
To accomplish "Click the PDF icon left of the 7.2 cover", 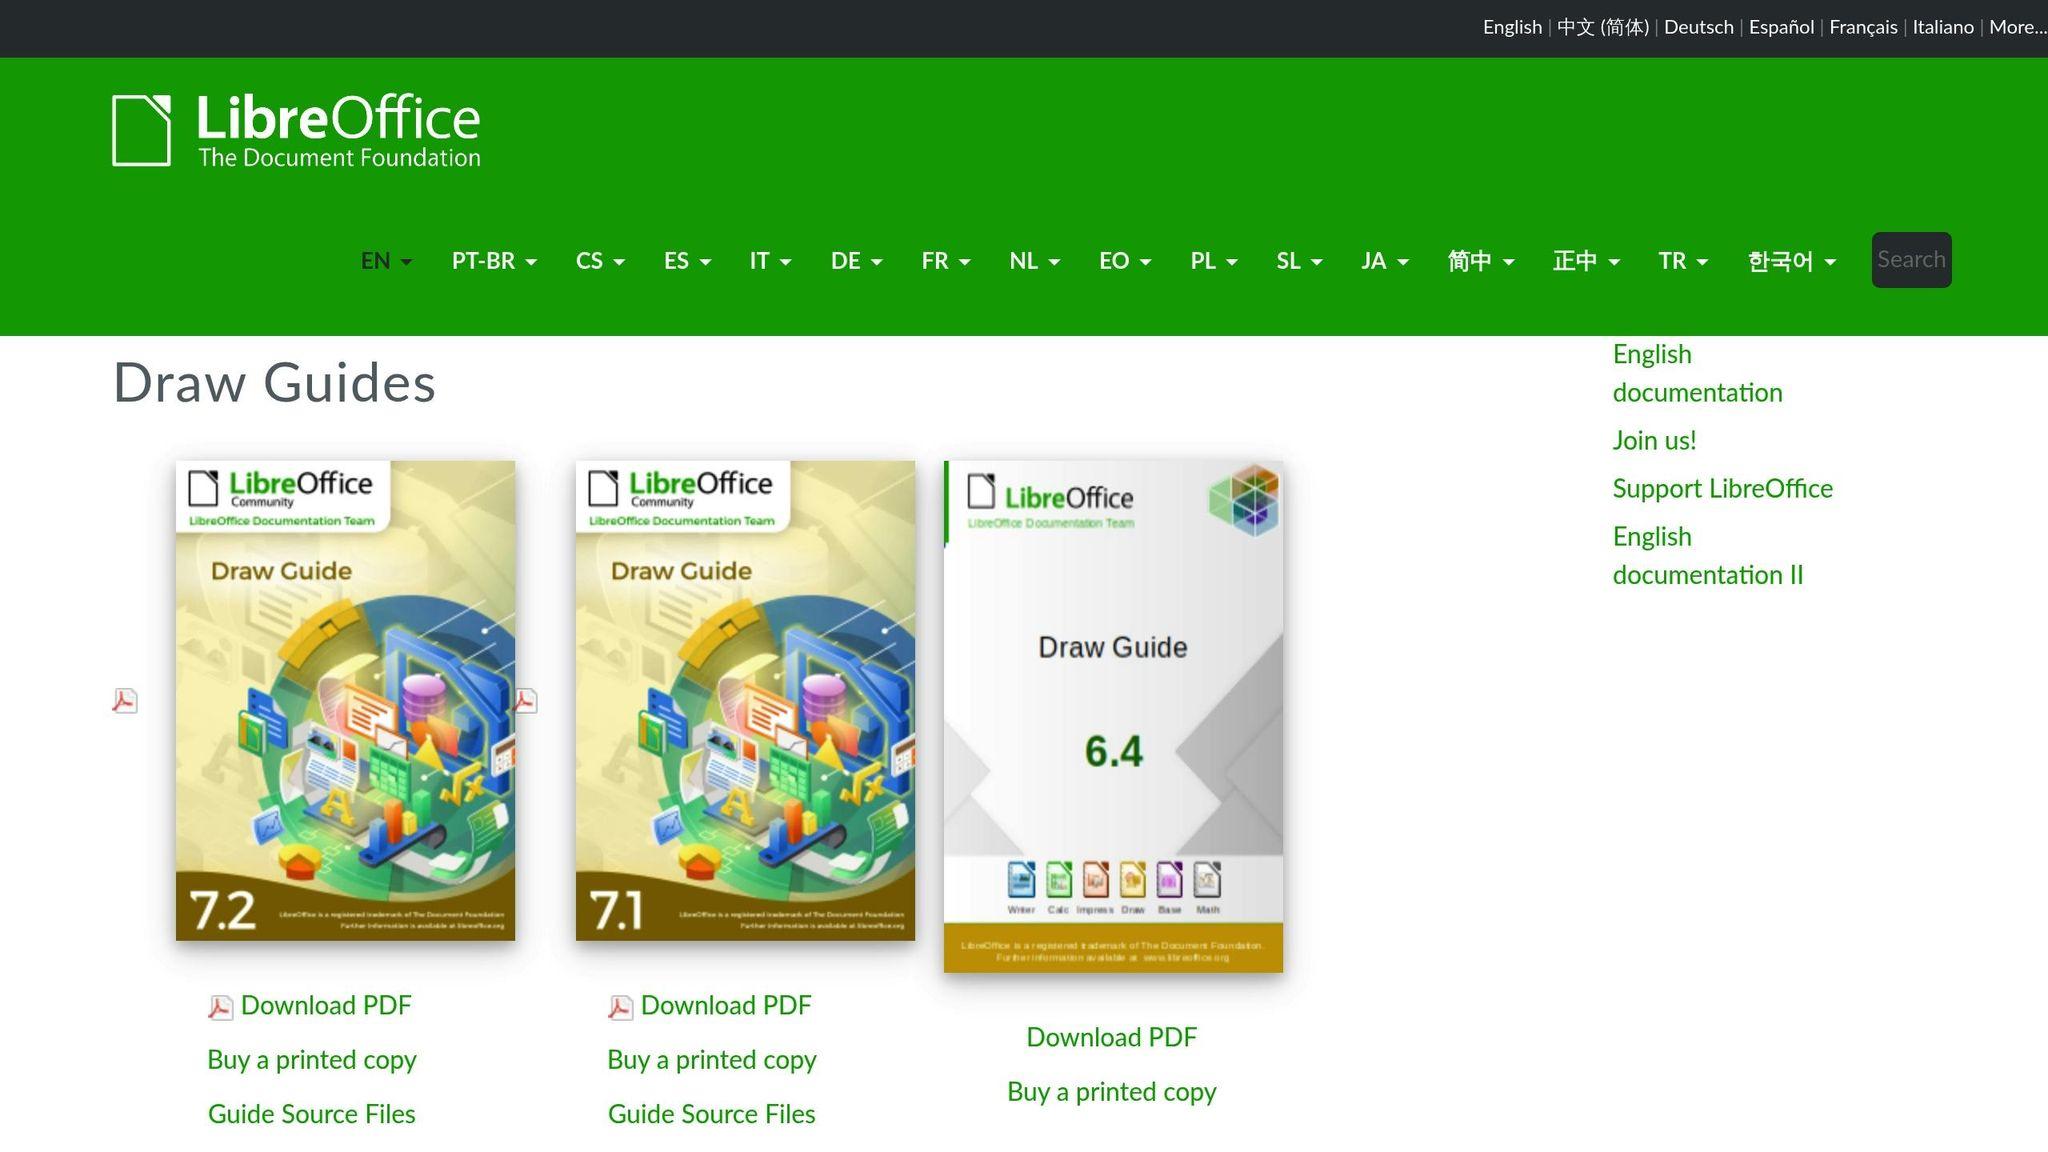I will point(123,701).
